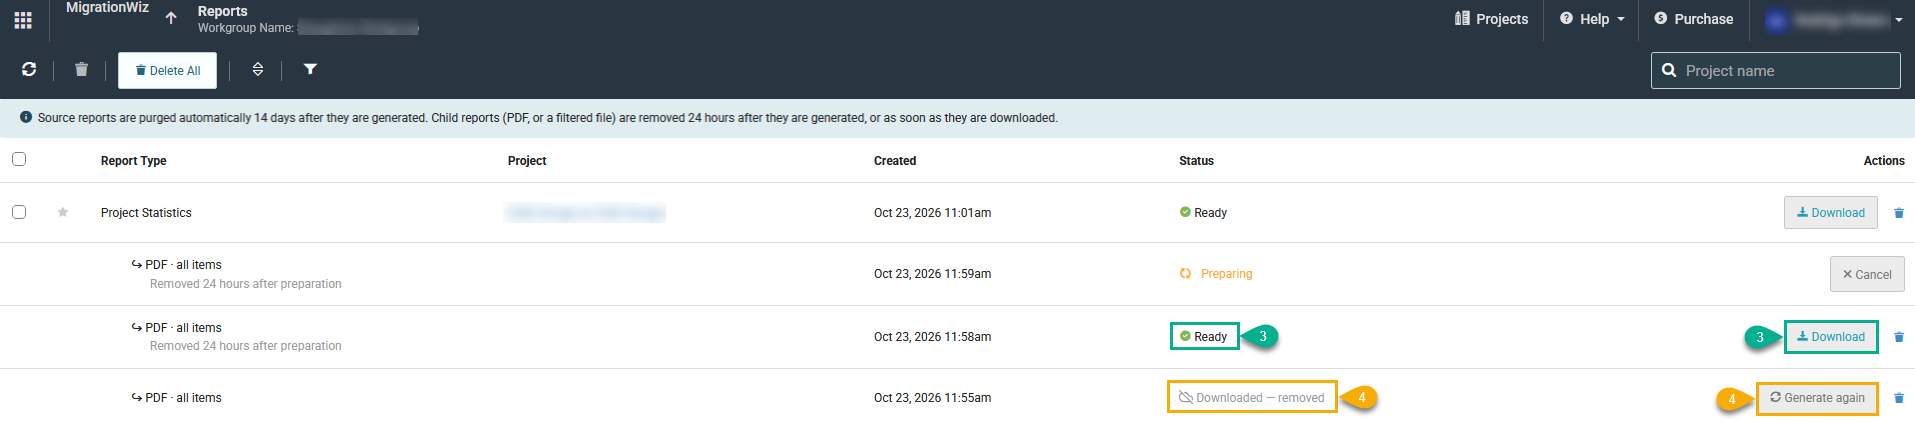Click Purchase in the top bar
Screen dimensions: 1915x426
coord(1693,19)
